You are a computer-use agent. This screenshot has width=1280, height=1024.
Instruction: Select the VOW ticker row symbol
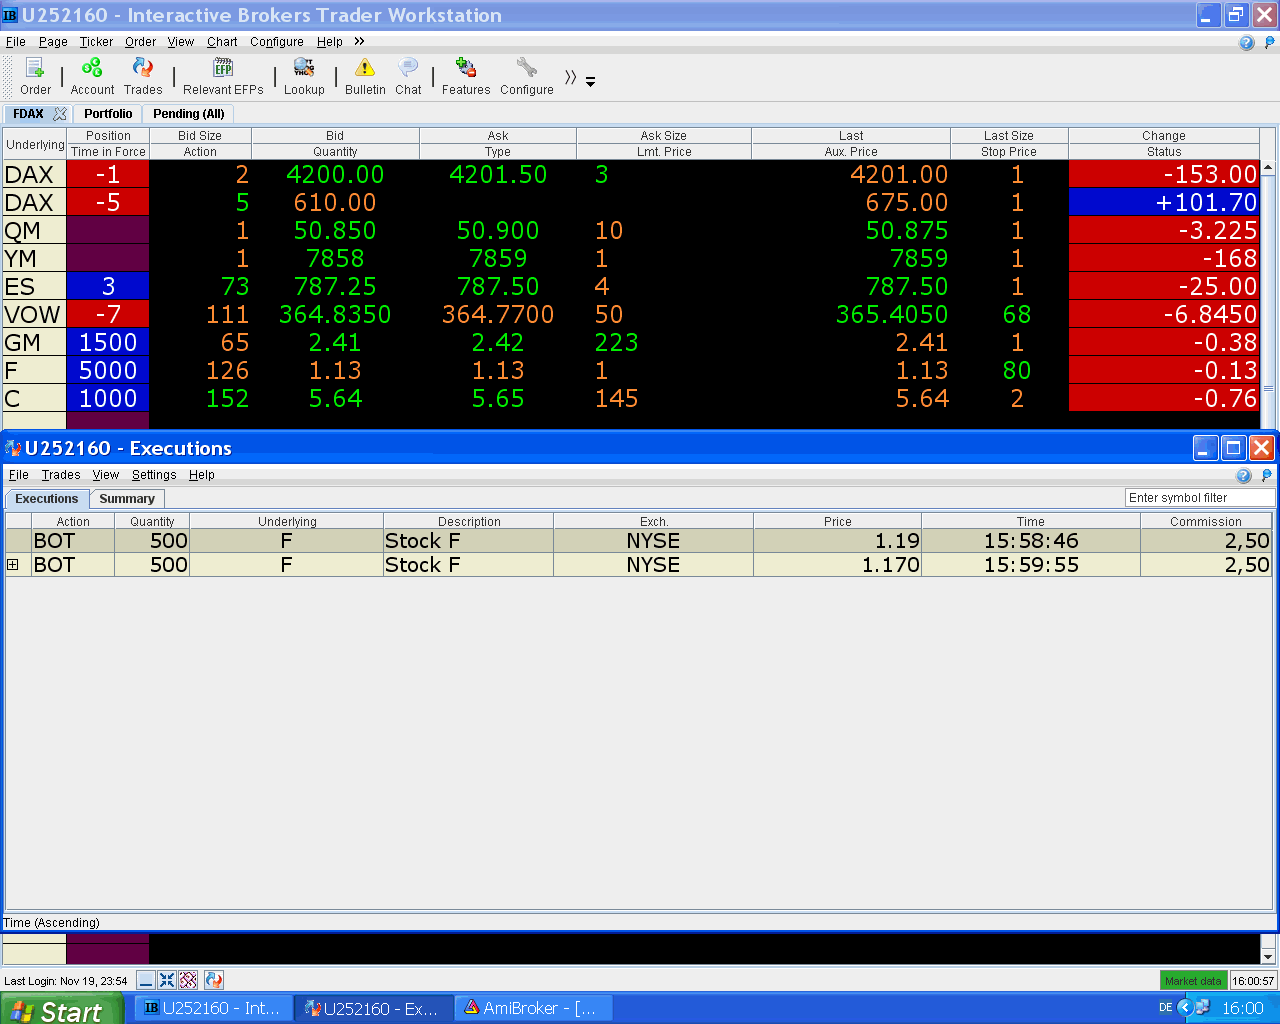(33, 314)
